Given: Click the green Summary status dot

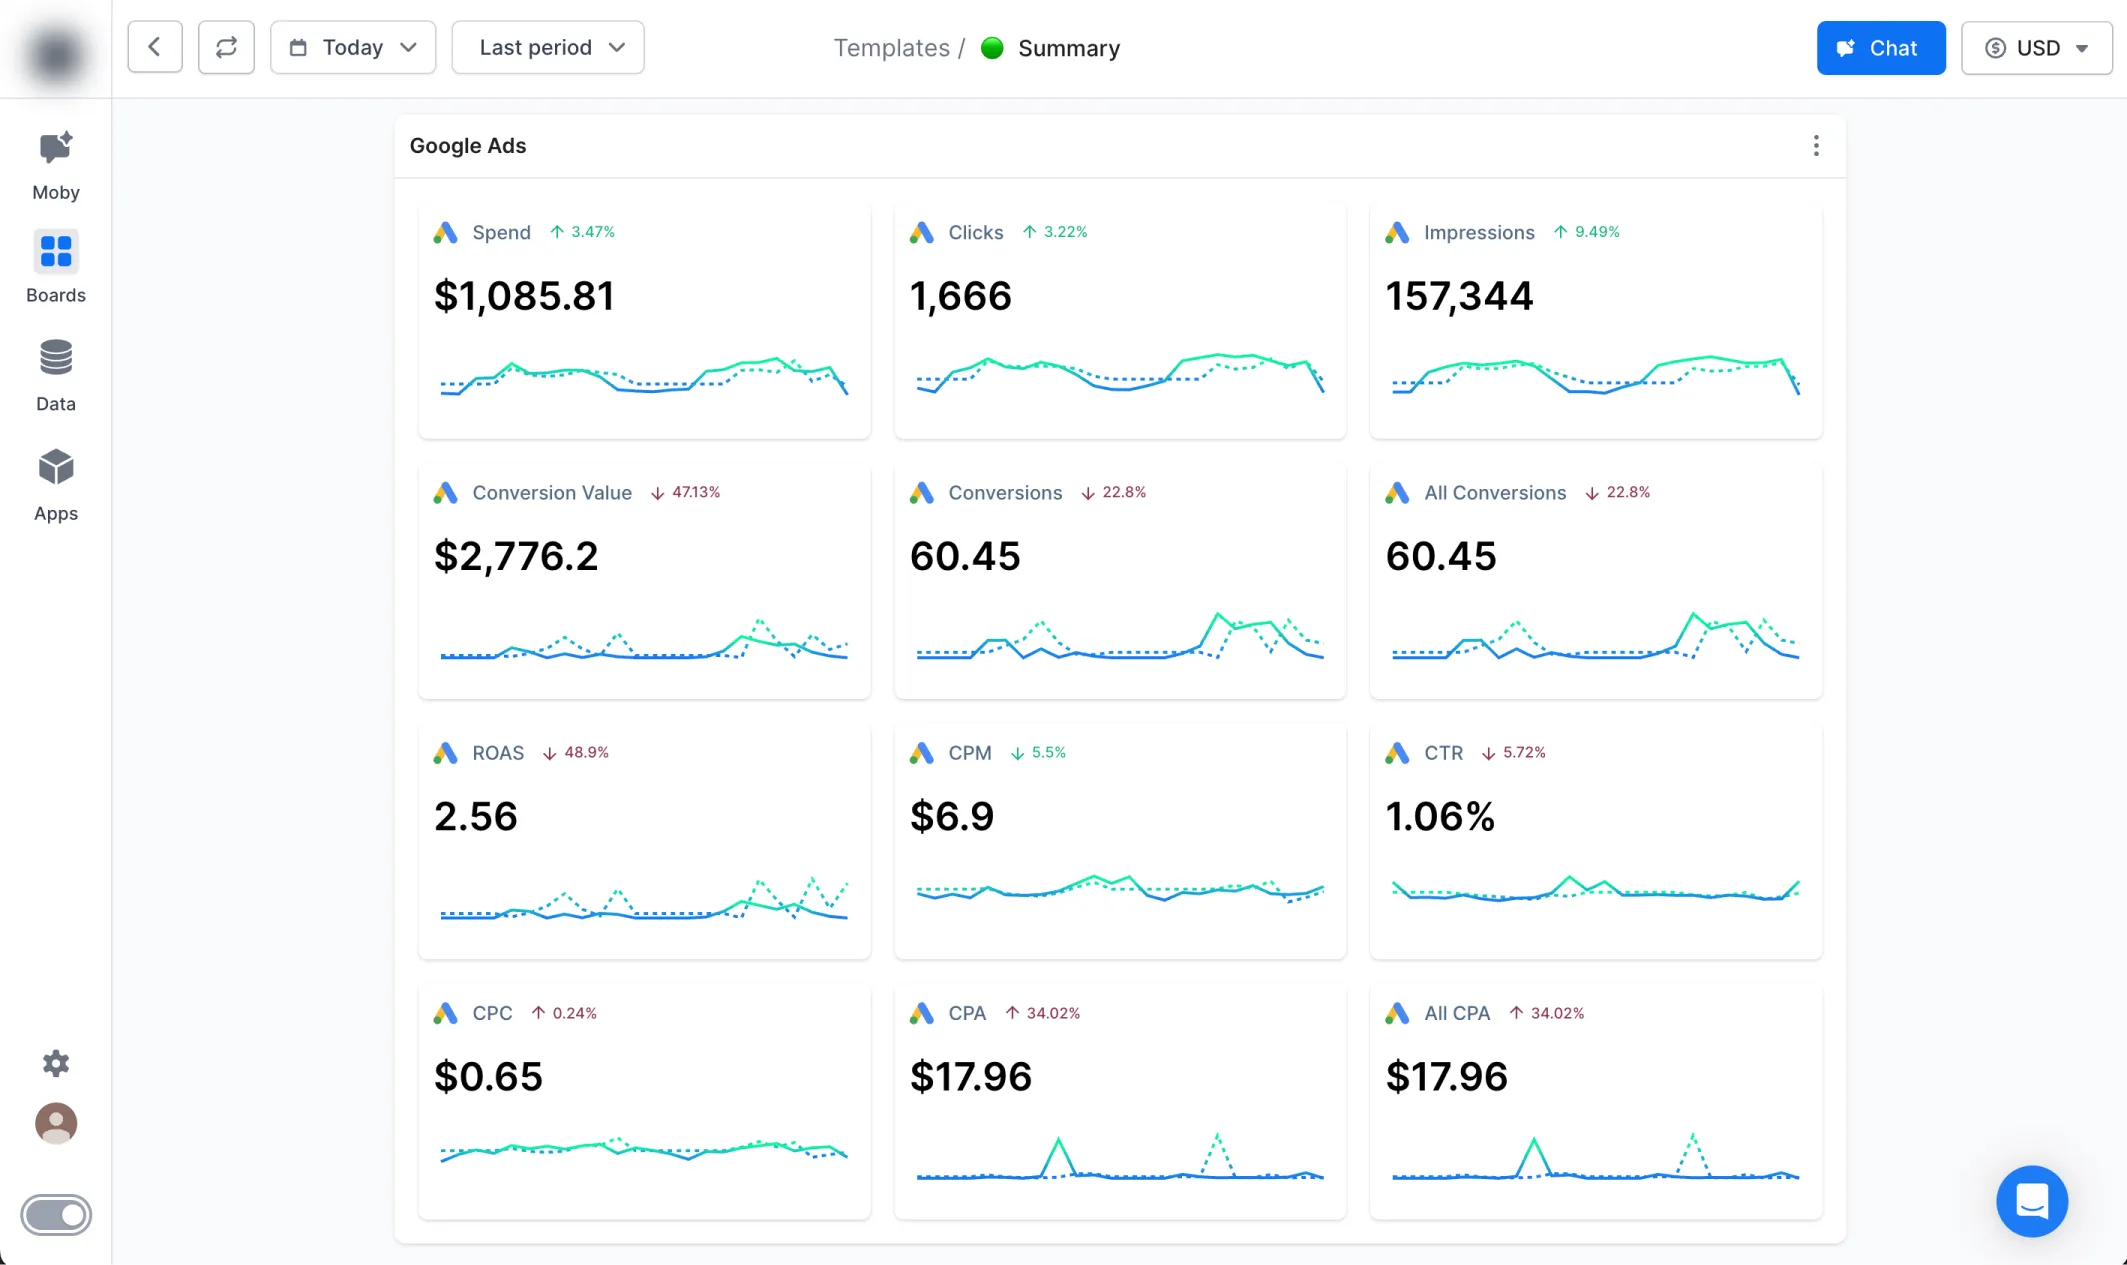Looking at the screenshot, I should tap(992, 48).
